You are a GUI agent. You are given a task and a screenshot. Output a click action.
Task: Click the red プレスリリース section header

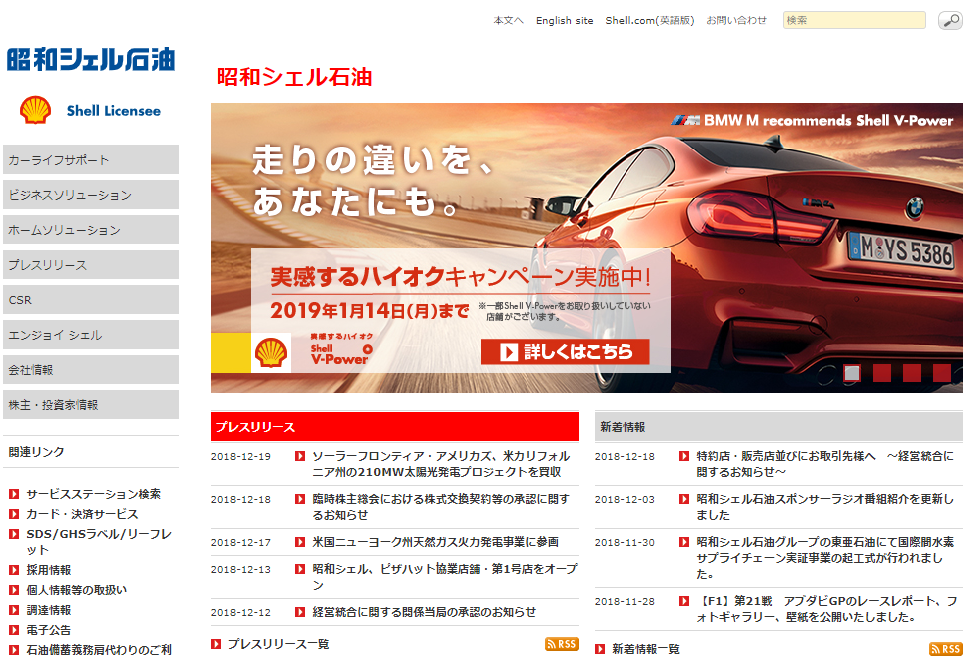[x=395, y=426]
